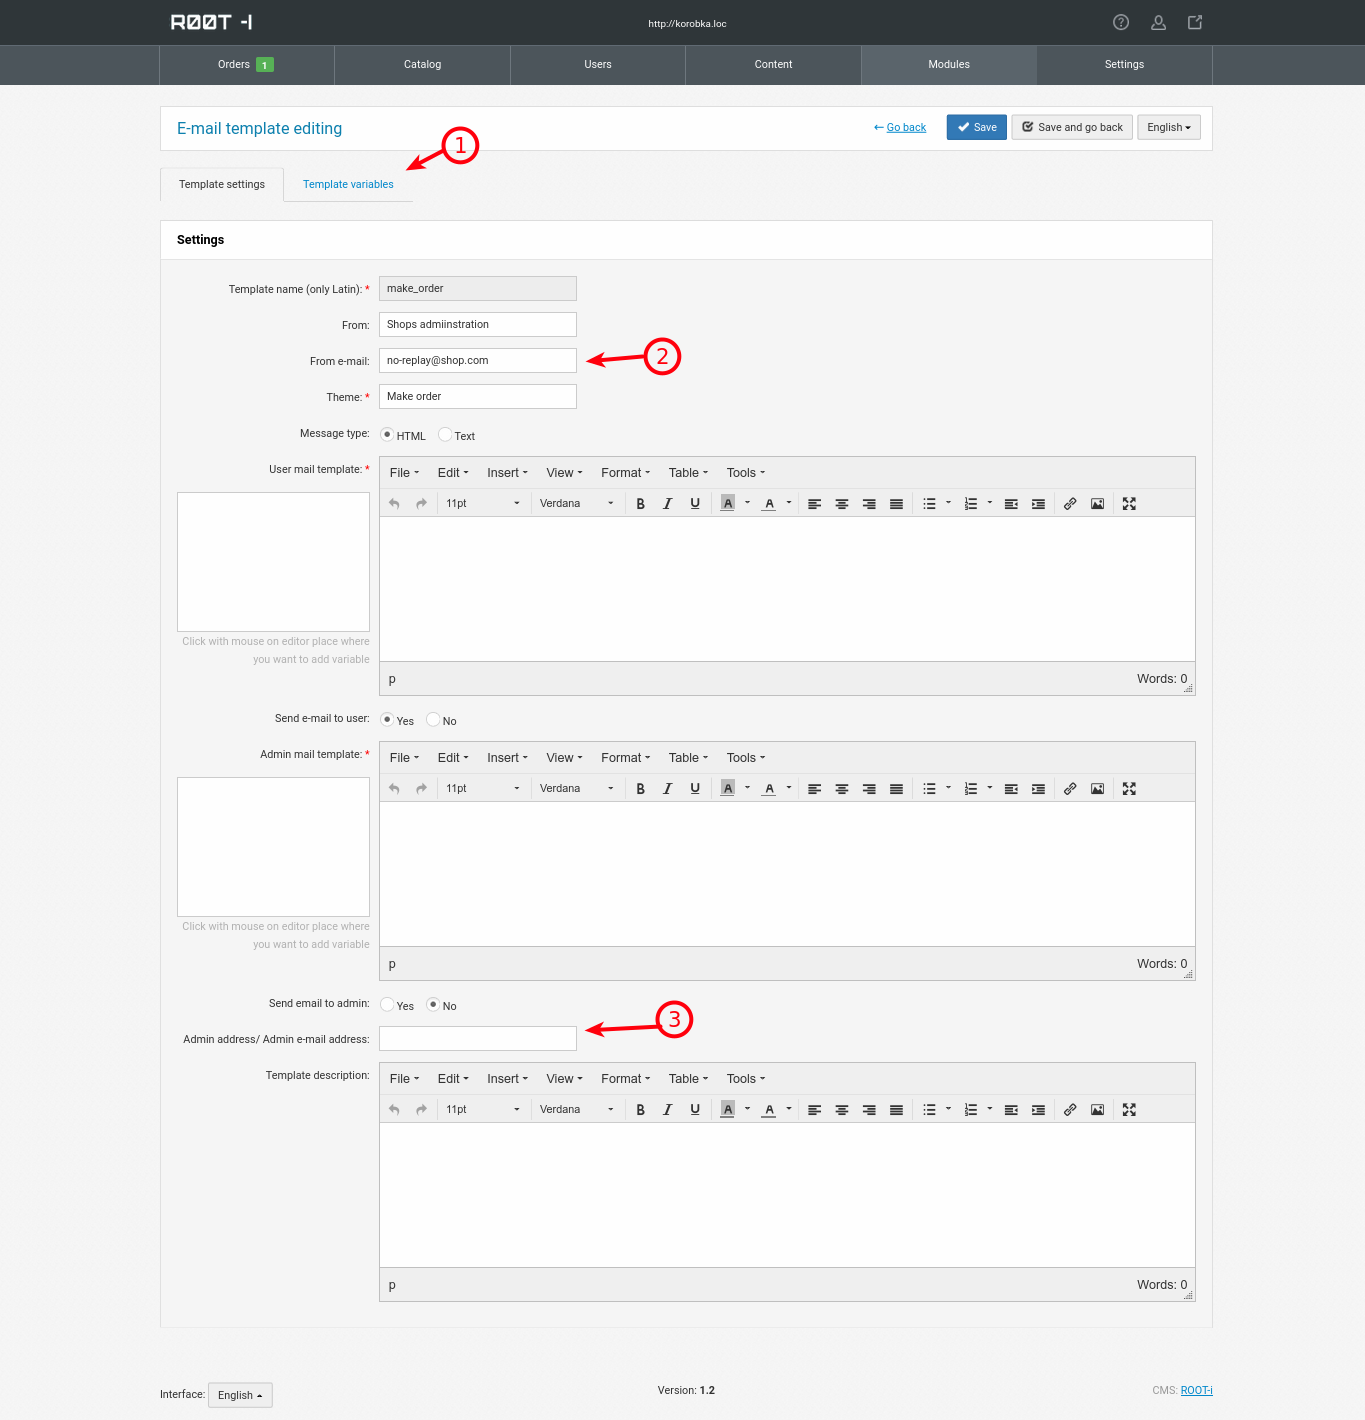Open font size dropdown in User mail editor
Image resolution: width=1365 pixels, height=1420 pixels.
pyautogui.click(x=483, y=504)
